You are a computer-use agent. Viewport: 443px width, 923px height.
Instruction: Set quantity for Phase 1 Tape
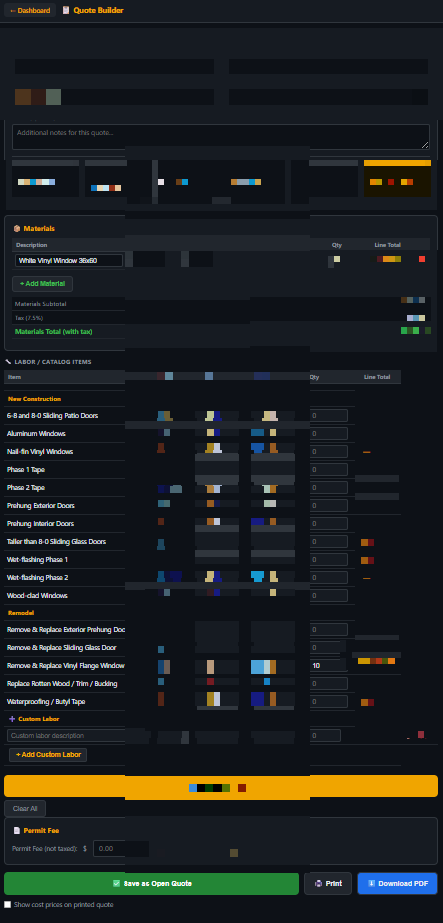[328, 470]
